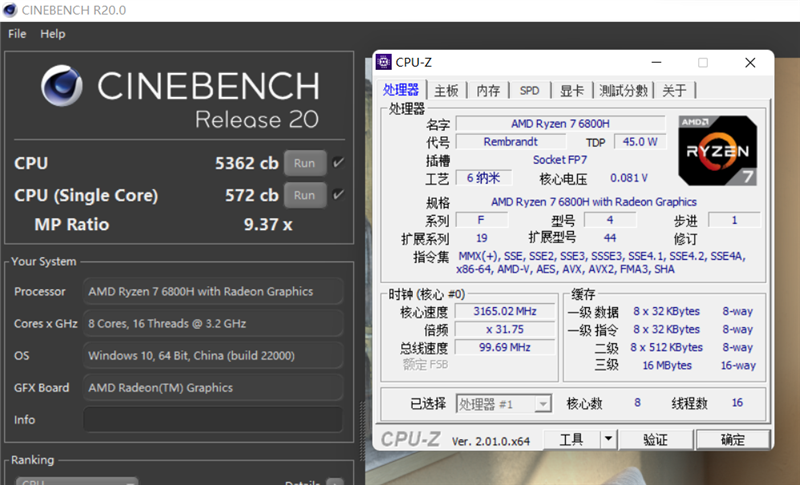
Task: Select the MP Ratio value 9.37 x
Action: pyautogui.click(x=268, y=224)
